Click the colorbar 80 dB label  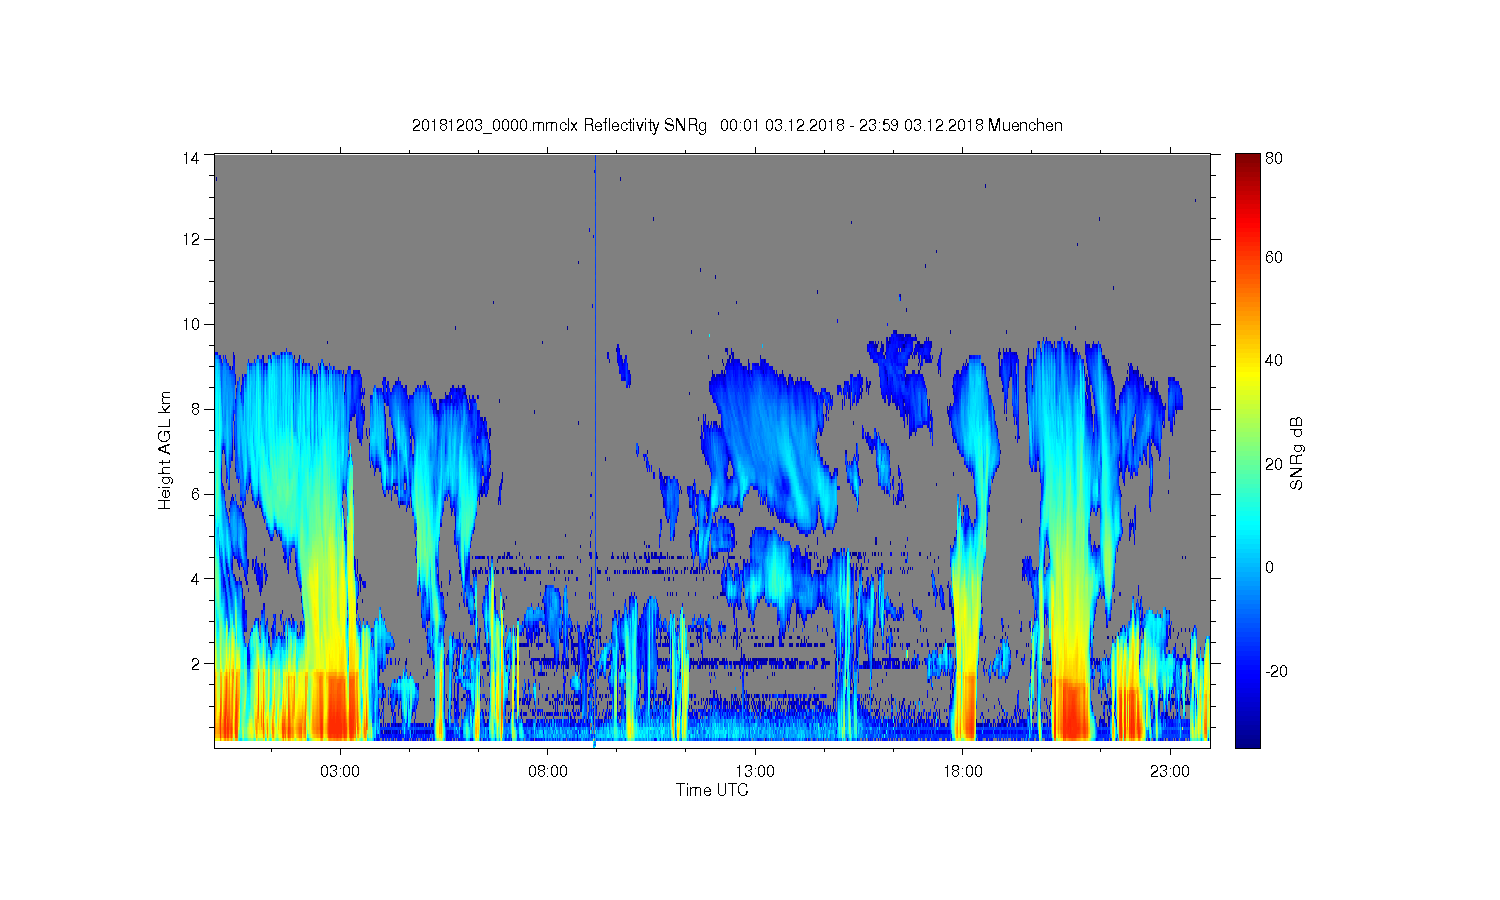[x=1274, y=158]
